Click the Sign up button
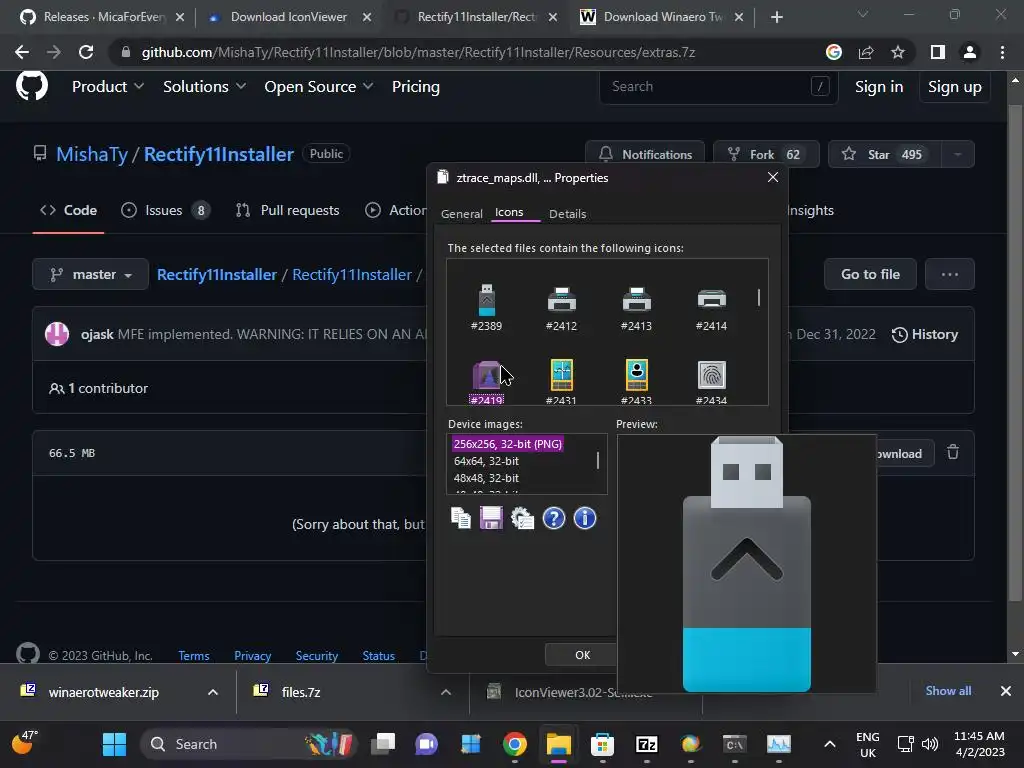Viewport: 1024px width, 768px height. (955, 86)
